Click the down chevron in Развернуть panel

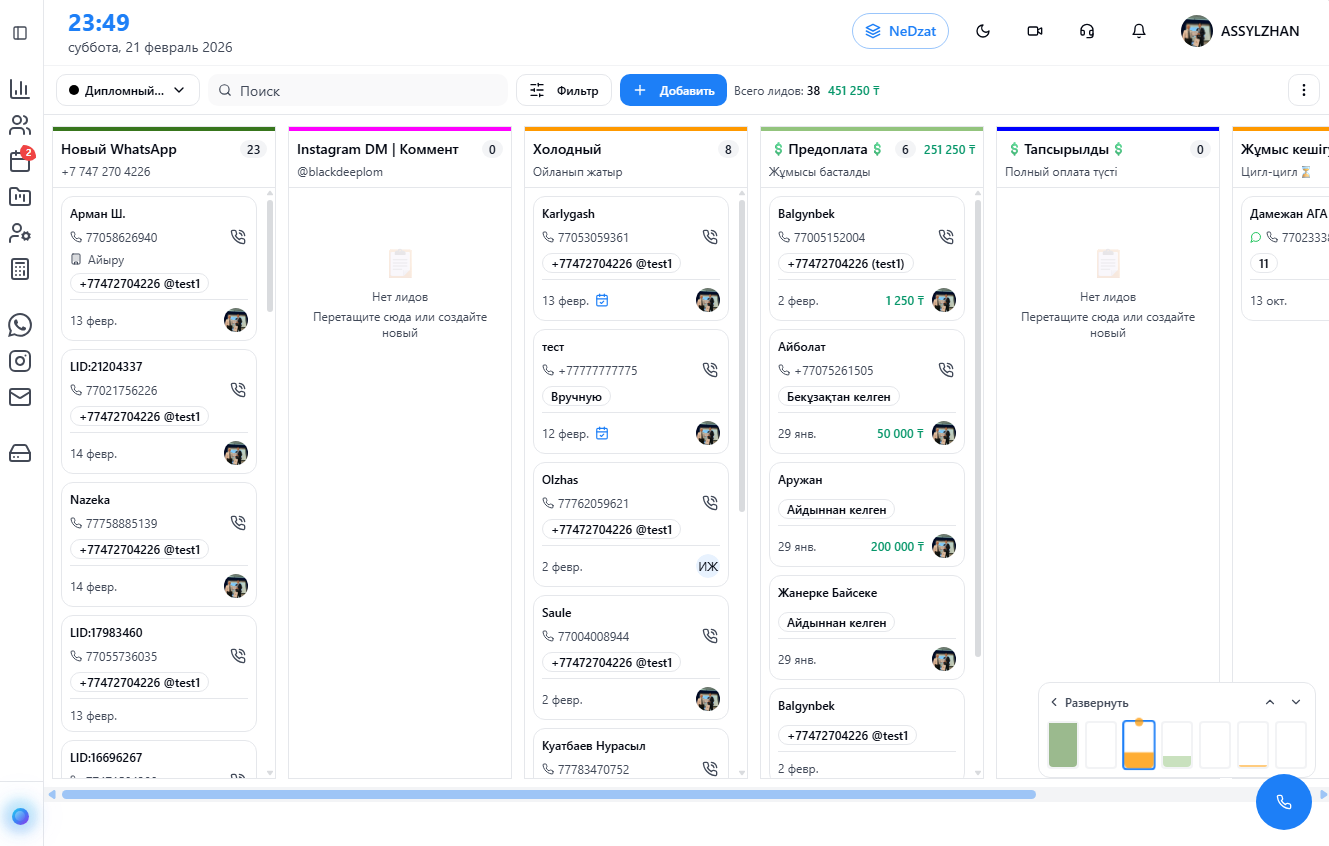[x=1296, y=702]
